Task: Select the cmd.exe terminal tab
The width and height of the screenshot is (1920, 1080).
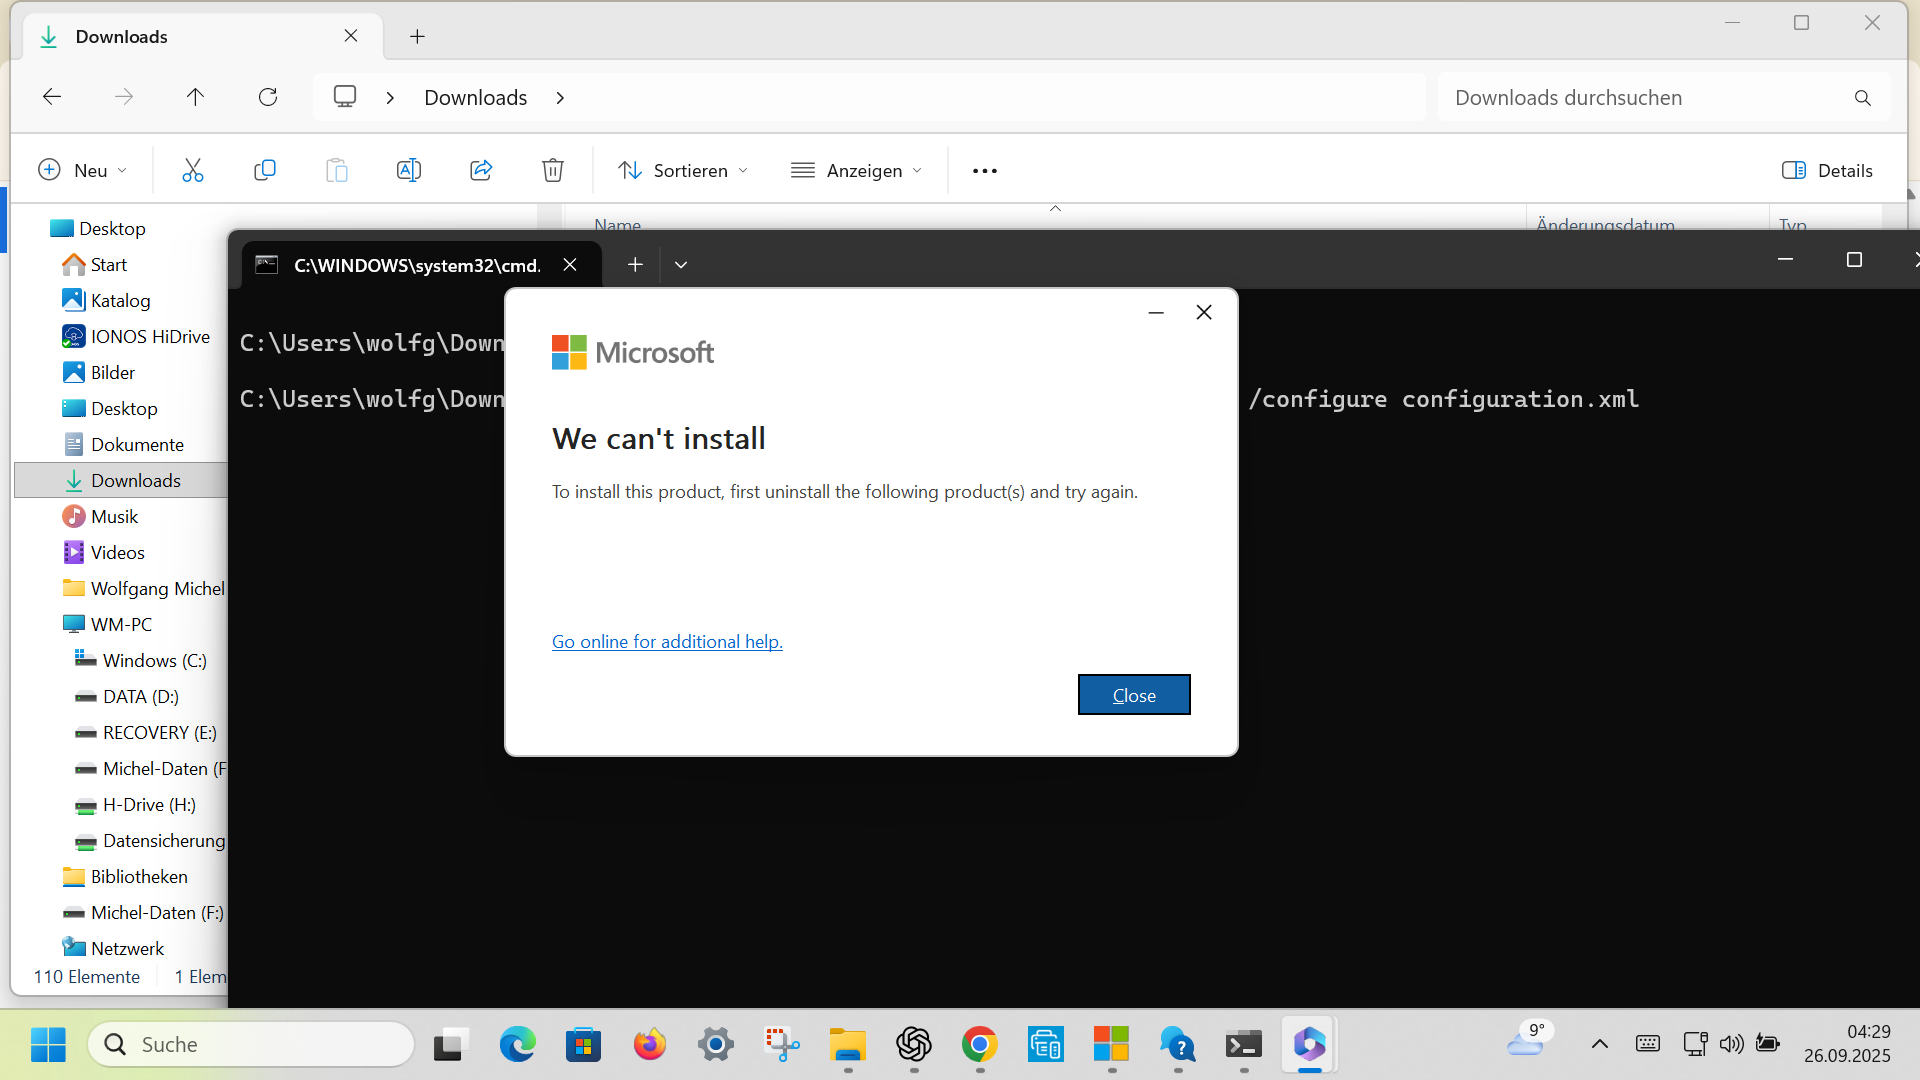Action: coord(417,265)
